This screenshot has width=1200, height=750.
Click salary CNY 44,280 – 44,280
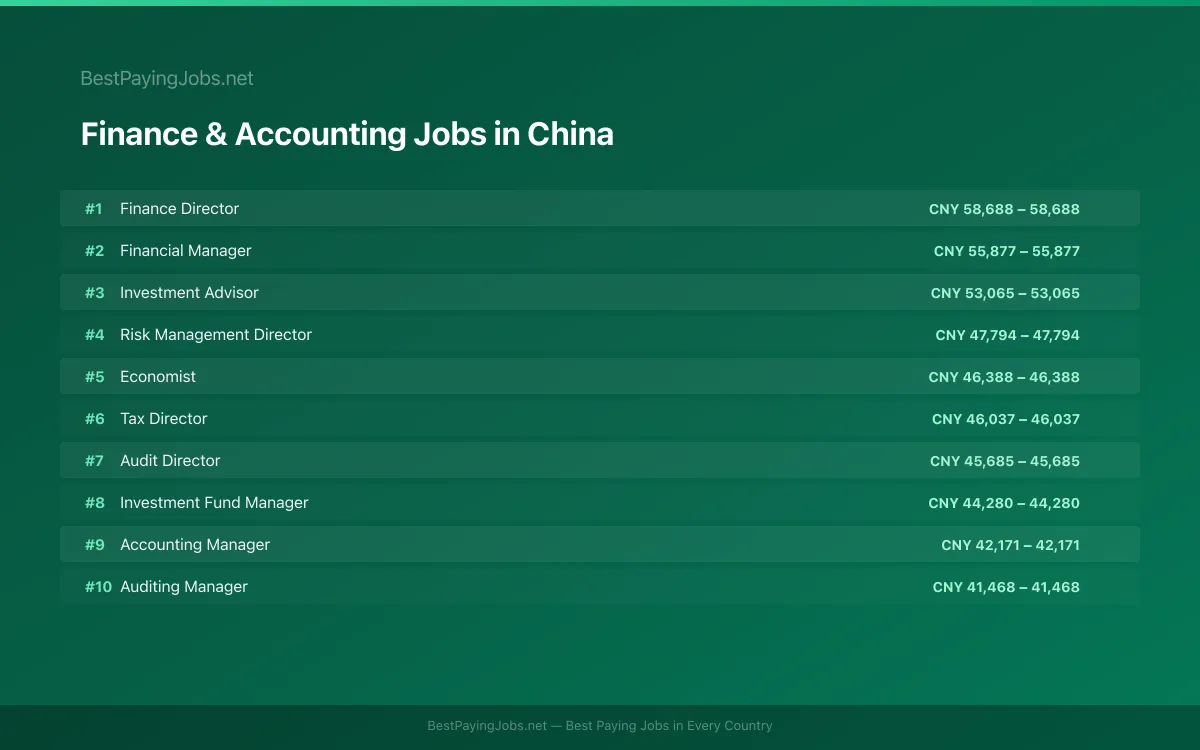[x=1004, y=503]
